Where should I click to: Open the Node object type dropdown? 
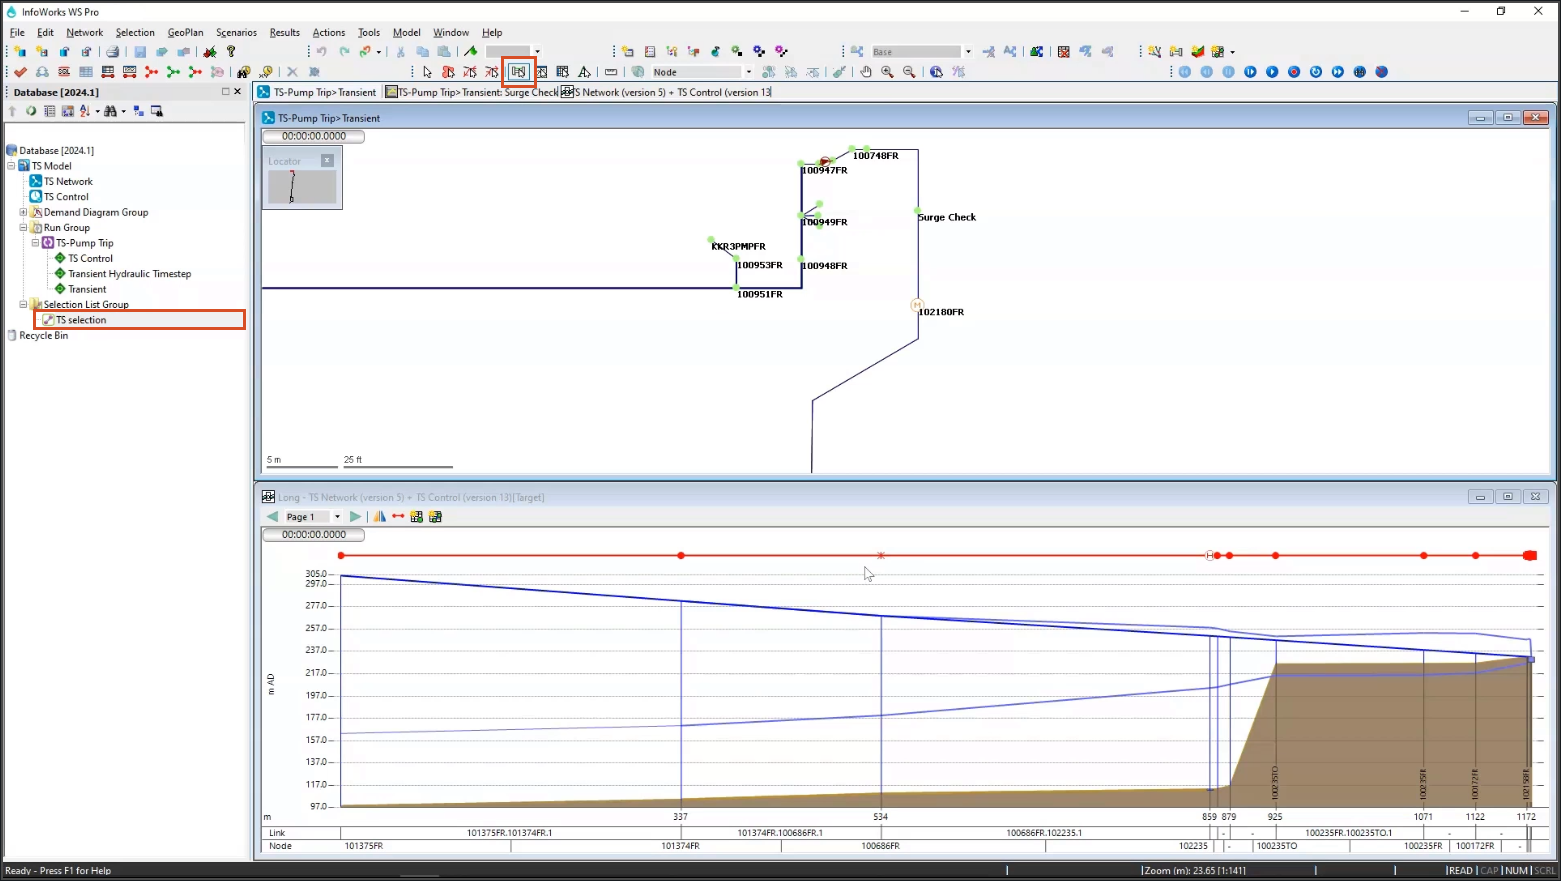[749, 72]
